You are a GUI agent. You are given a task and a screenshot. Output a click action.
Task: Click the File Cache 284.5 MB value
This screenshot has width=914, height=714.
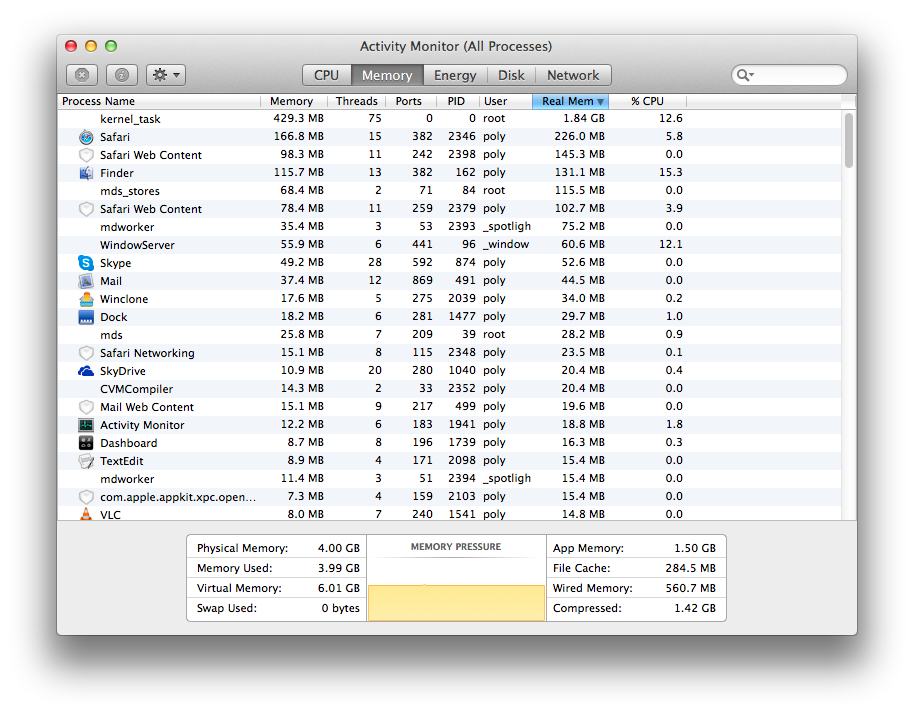click(691, 568)
